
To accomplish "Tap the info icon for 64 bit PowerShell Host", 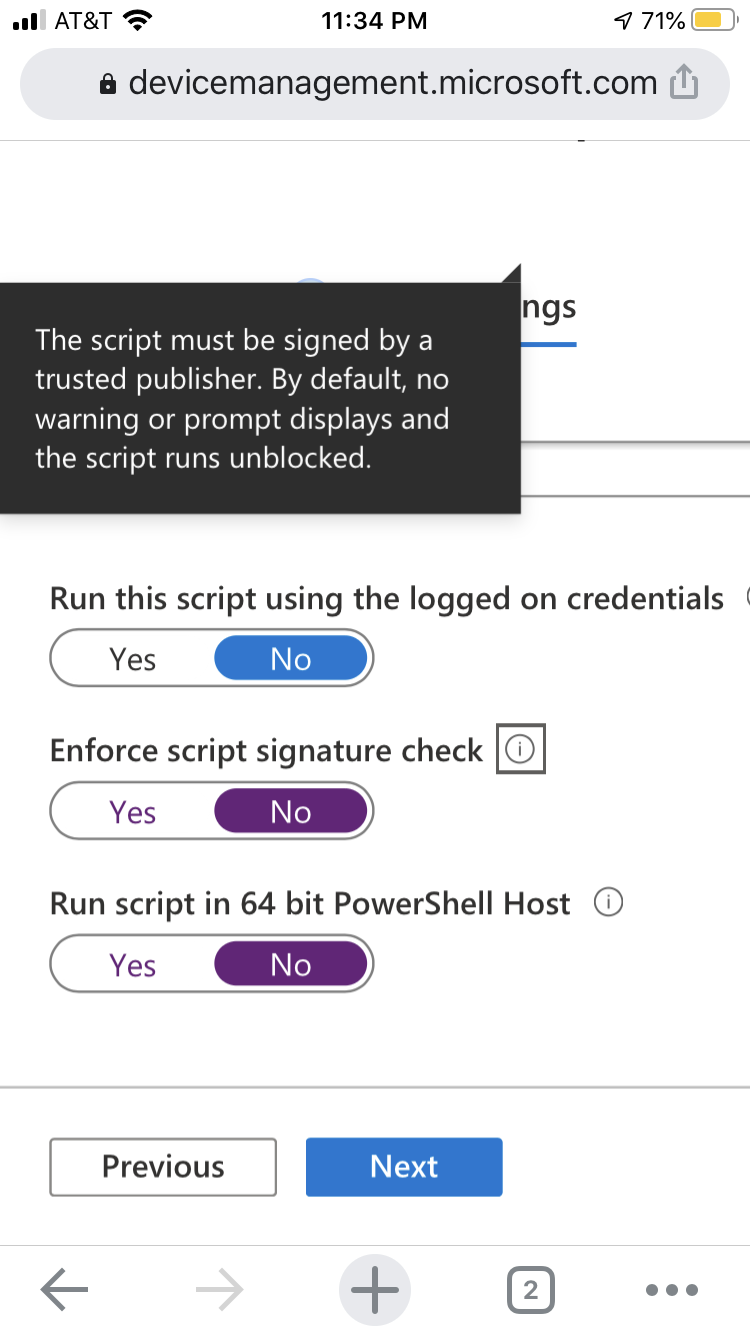I will [x=608, y=902].
